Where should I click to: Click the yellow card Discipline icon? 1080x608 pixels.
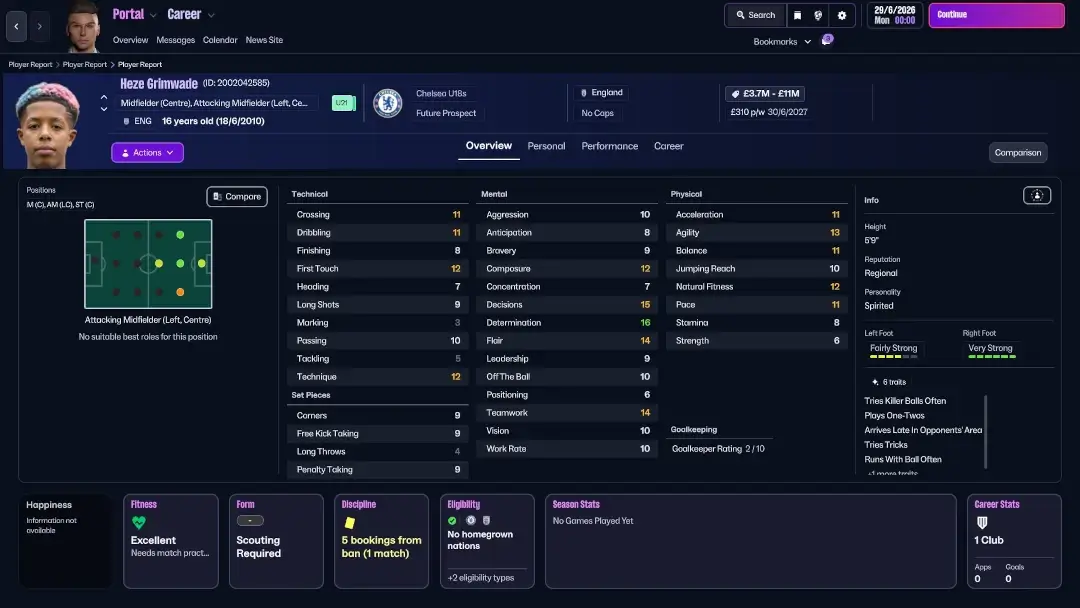tap(350, 523)
